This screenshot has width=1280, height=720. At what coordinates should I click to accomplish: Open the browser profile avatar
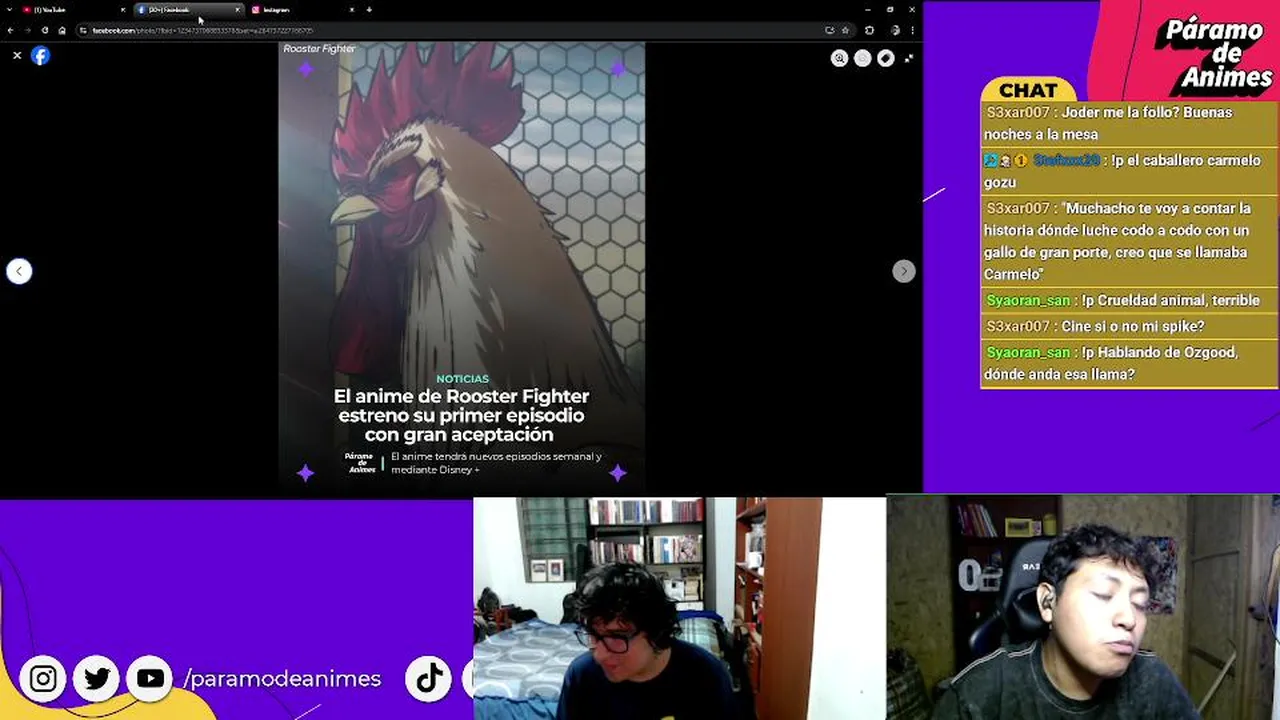tap(895, 30)
